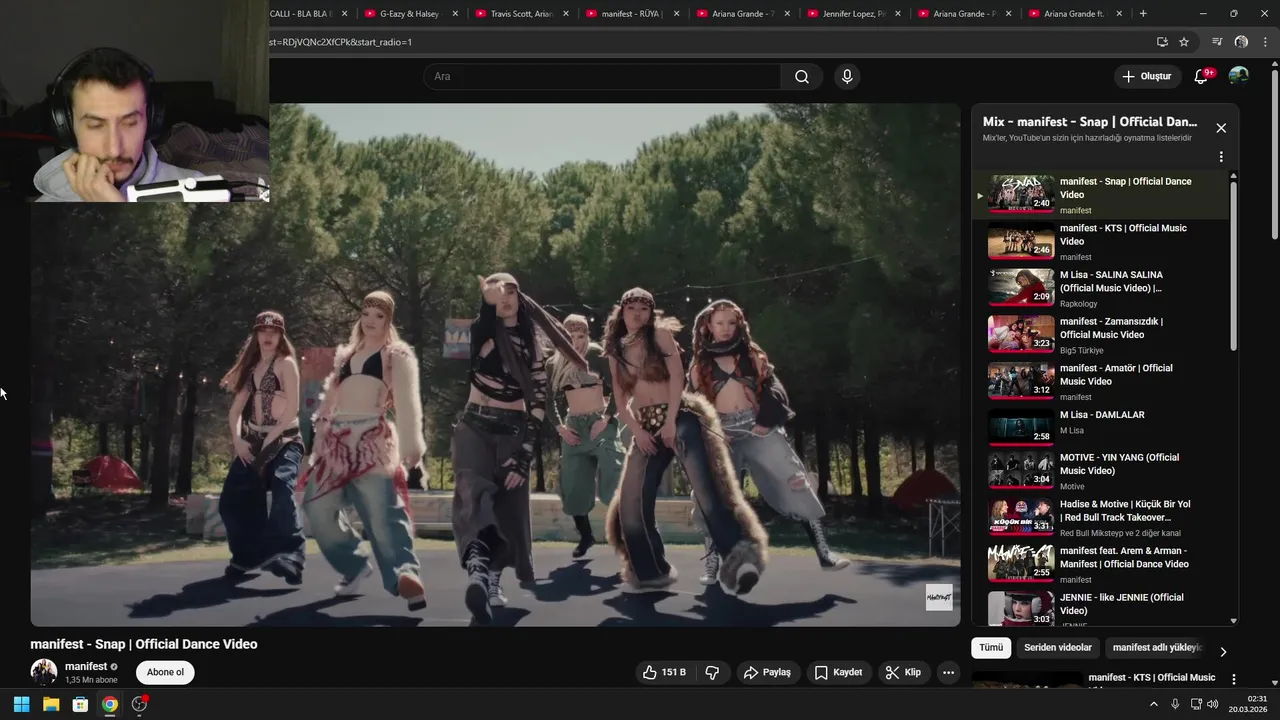Expand the system tray hidden icons chevron
This screenshot has width=1280, height=720.
pyautogui.click(x=1153, y=704)
